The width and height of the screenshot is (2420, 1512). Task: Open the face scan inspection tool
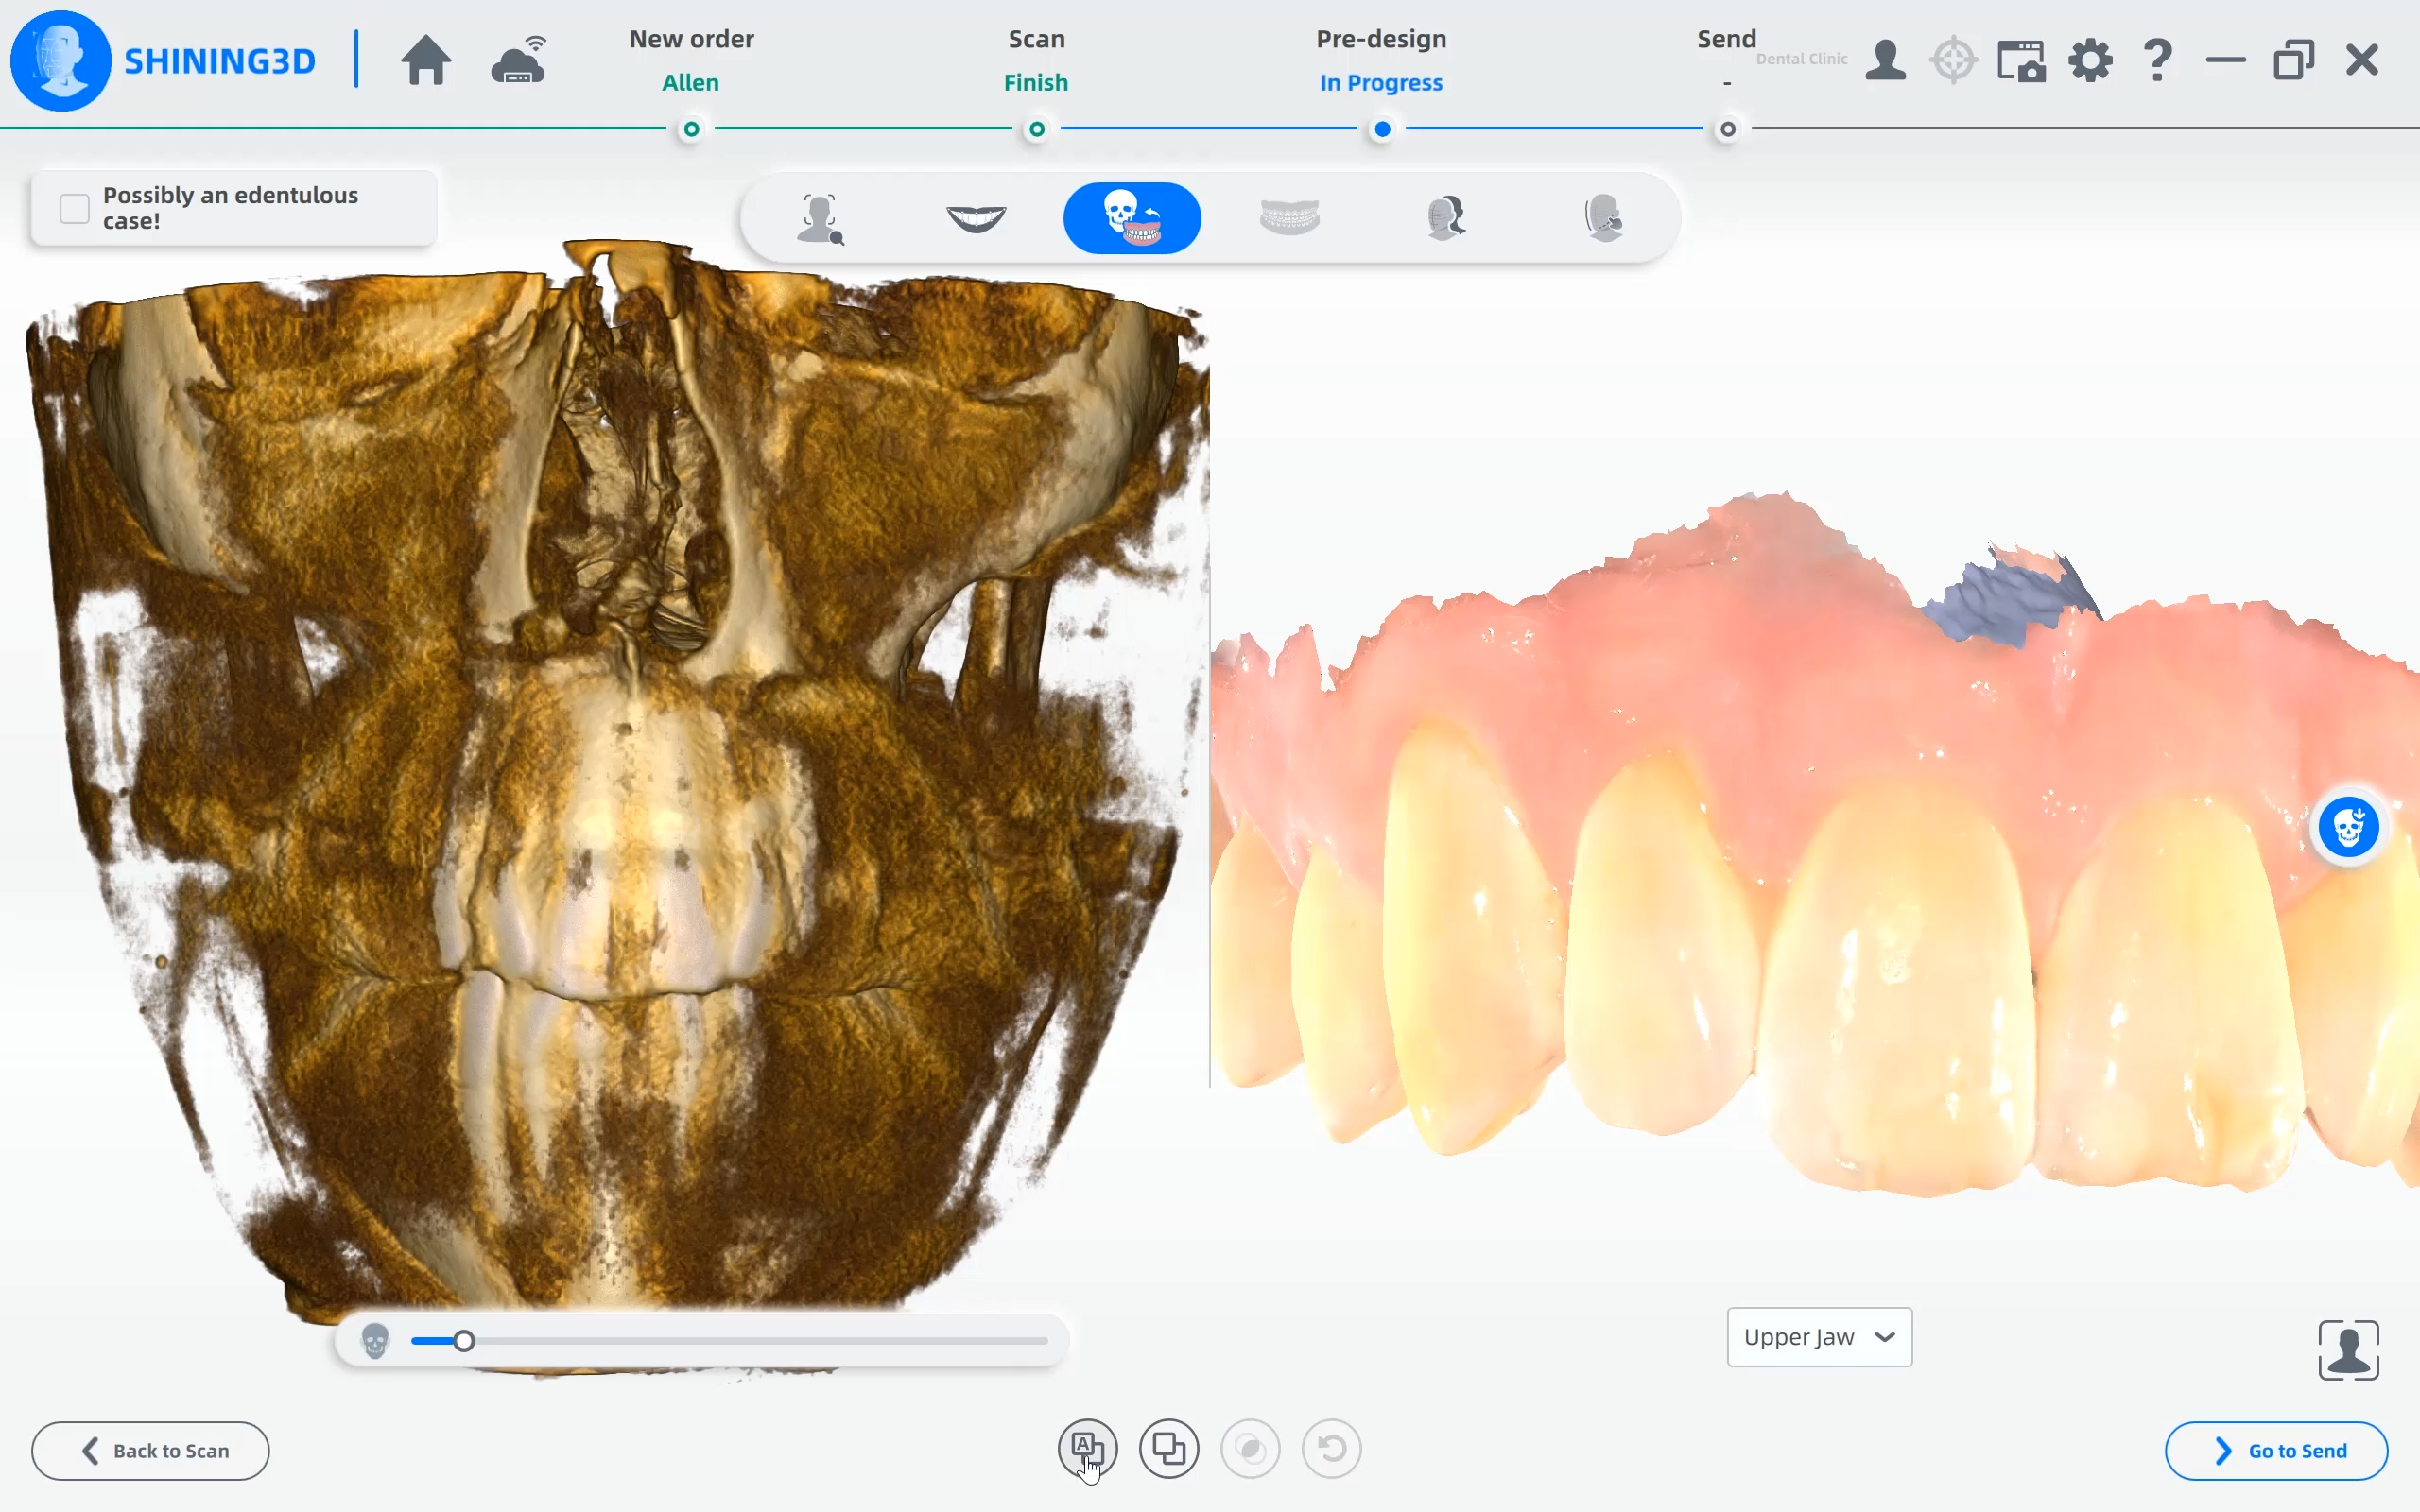point(820,218)
